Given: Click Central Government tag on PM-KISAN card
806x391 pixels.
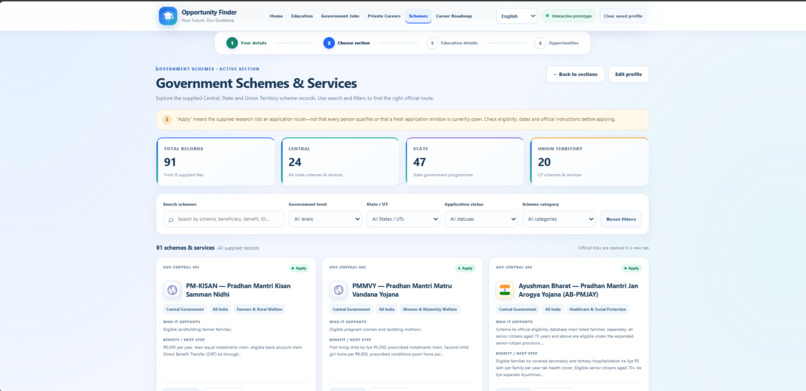Looking at the screenshot, I should click(x=185, y=309).
